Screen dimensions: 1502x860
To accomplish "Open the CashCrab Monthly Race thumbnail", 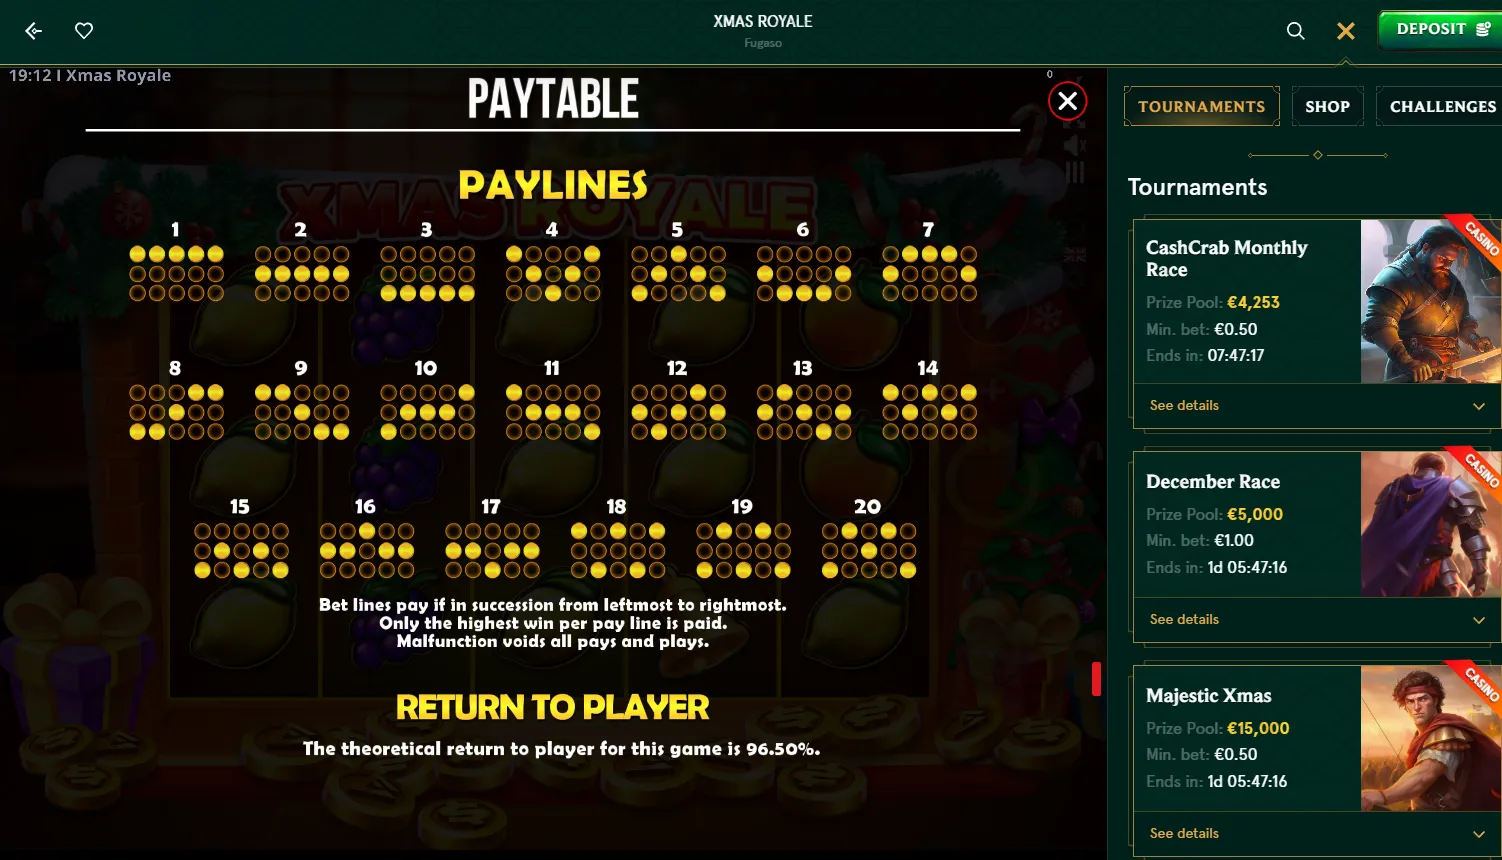I will pos(1431,301).
